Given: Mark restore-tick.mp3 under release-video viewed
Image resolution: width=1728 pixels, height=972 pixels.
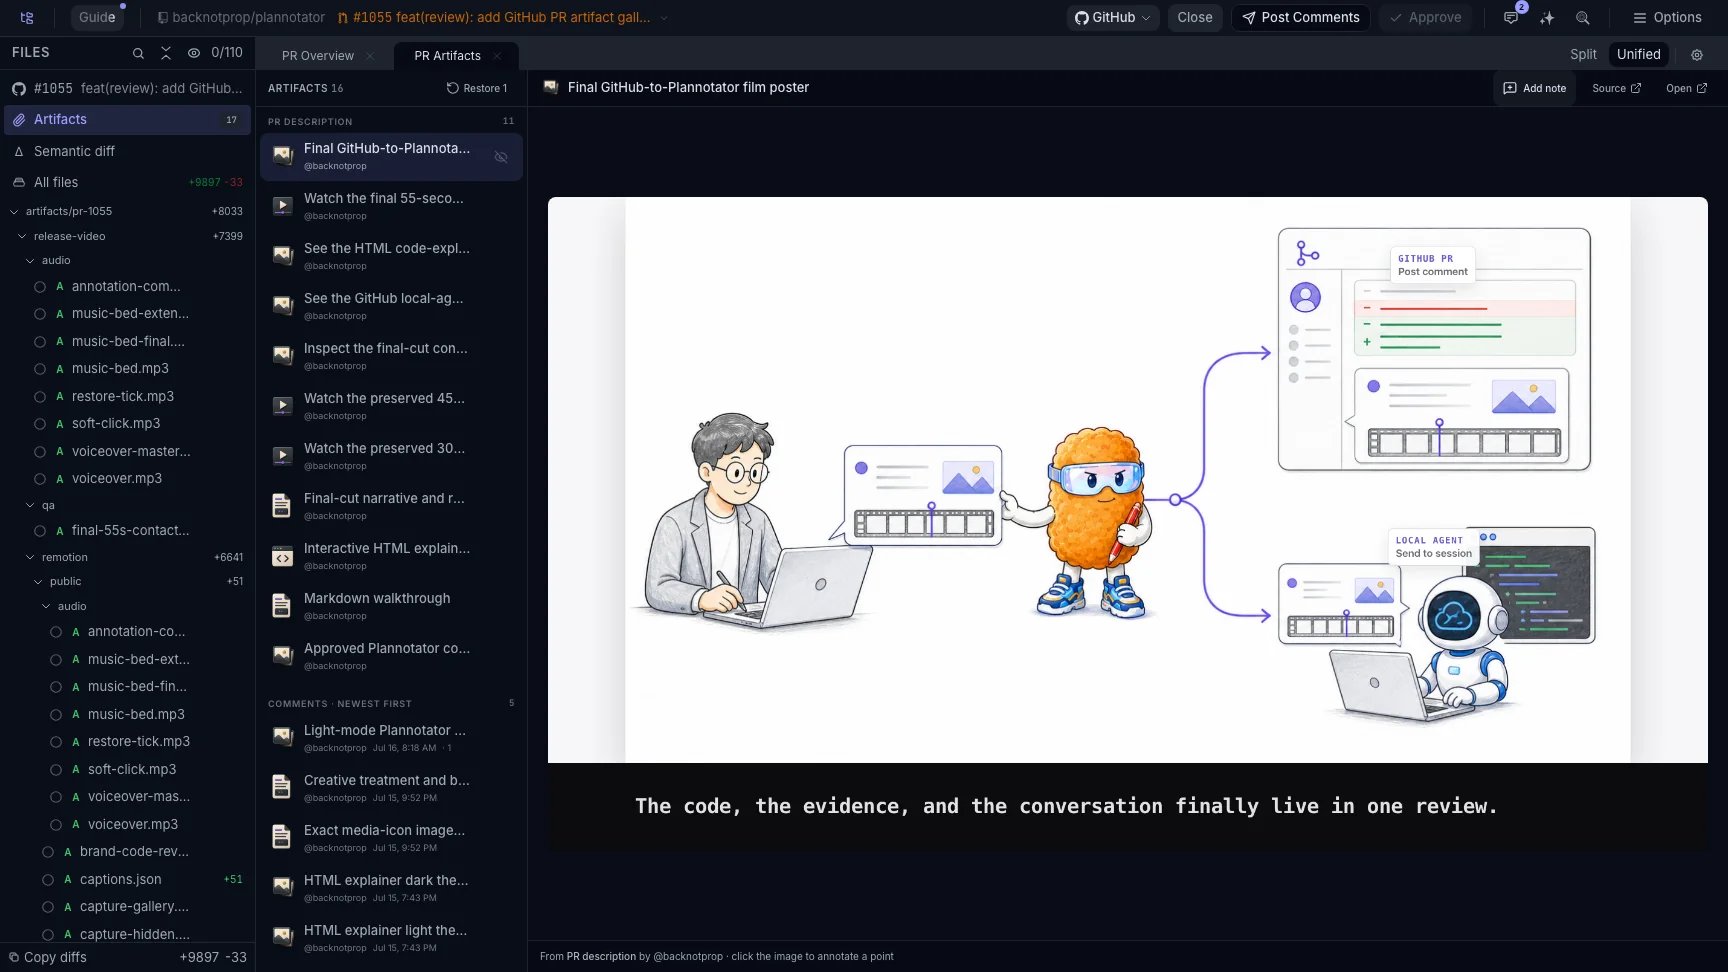Looking at the screenshot, I should pyautogui.click(x=40, y=397).
